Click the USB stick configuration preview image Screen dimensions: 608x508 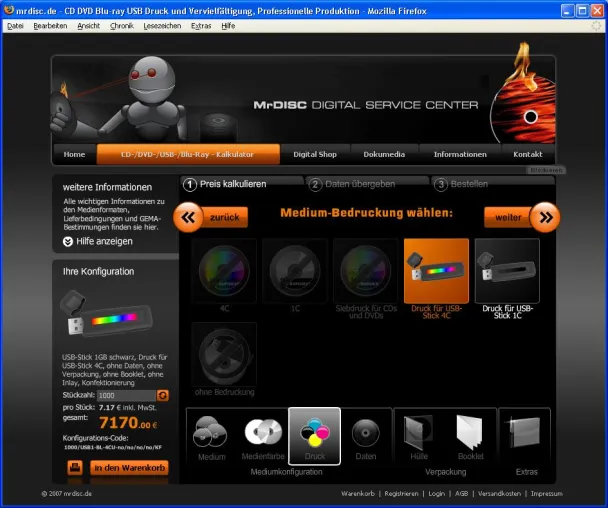pos(107,316)
